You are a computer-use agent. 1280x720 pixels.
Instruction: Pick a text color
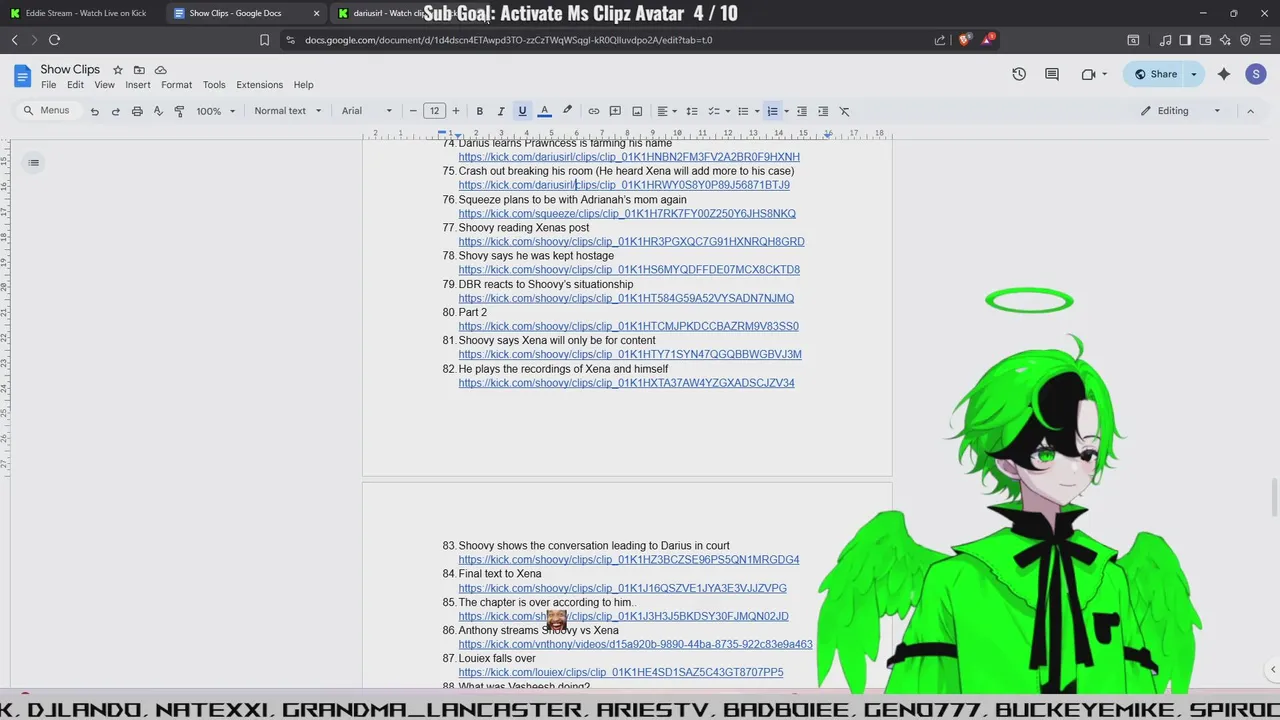tap(544, 111)
